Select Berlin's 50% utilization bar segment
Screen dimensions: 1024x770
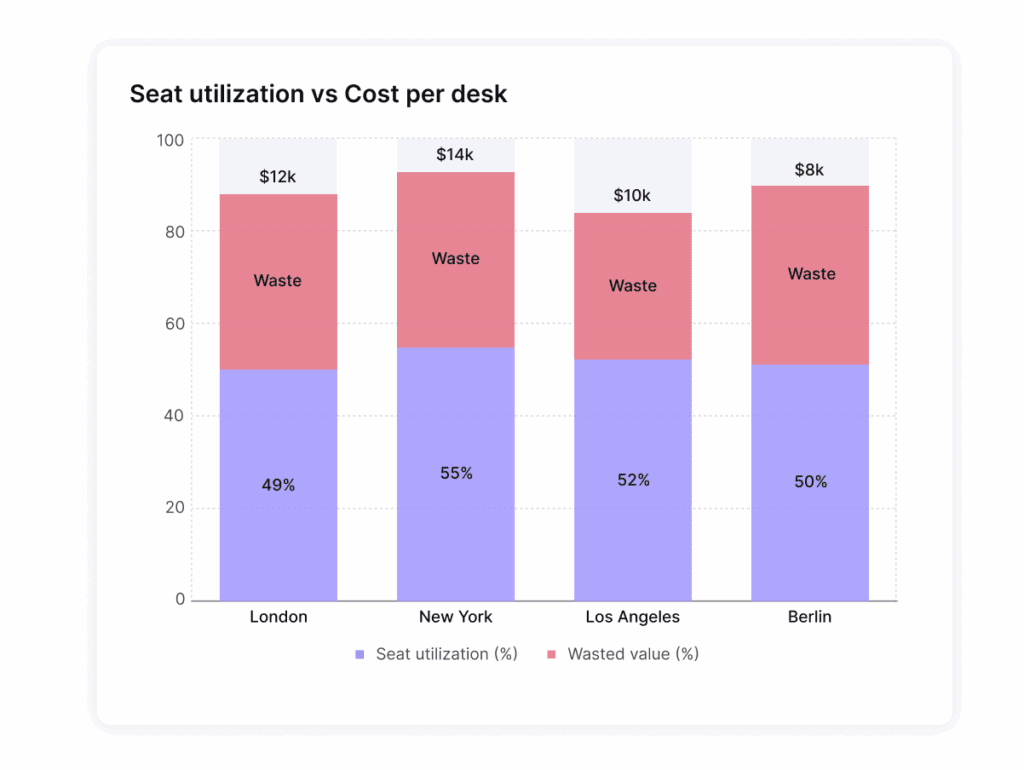[810, 482]
